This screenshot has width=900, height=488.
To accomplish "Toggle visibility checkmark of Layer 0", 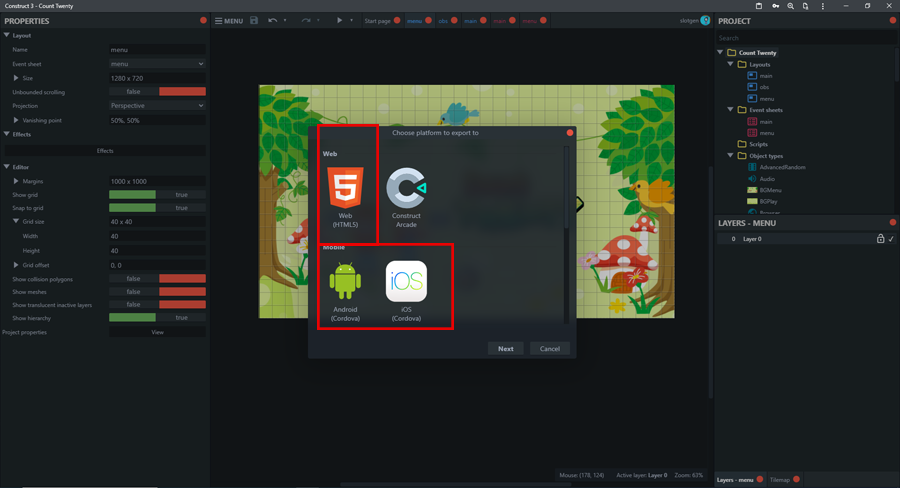I will click(x=891, y=239).
